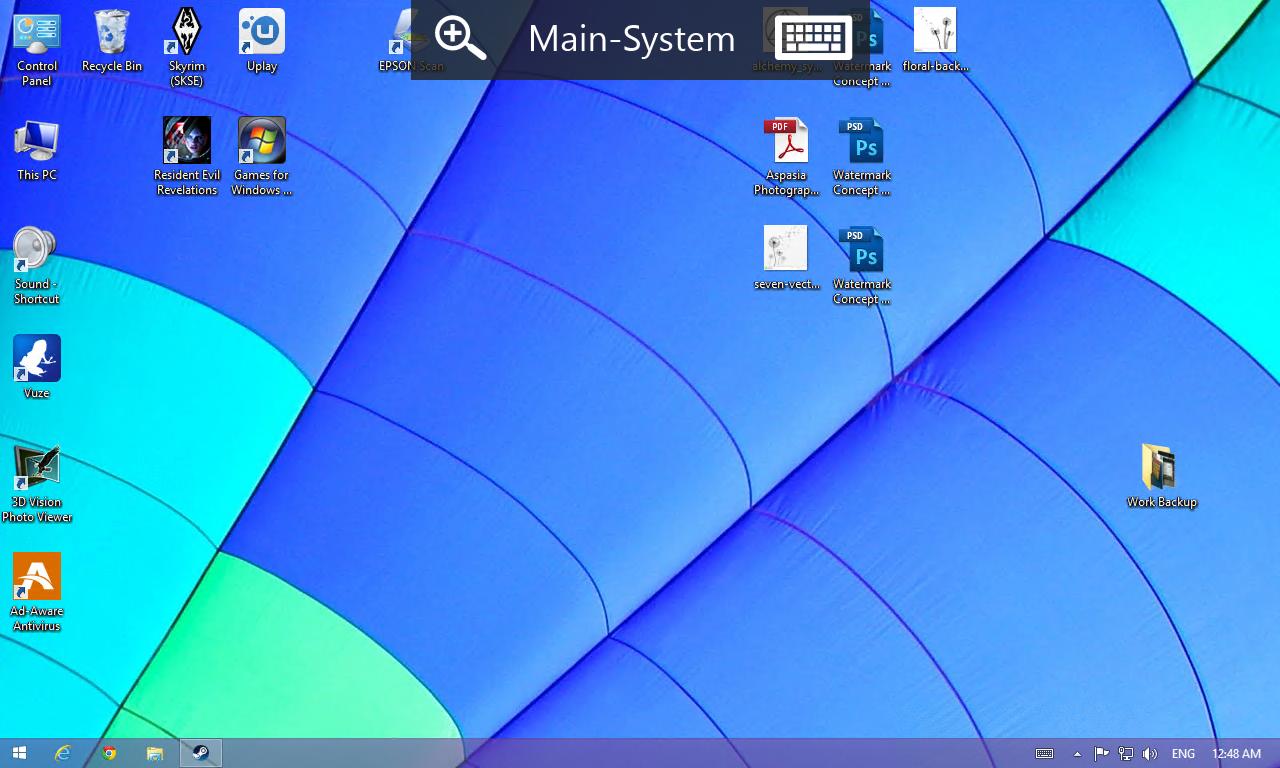The image size is (1280, 768).
Task: Open File Explorer from the taskbar
Action: (x=155, y=753)
